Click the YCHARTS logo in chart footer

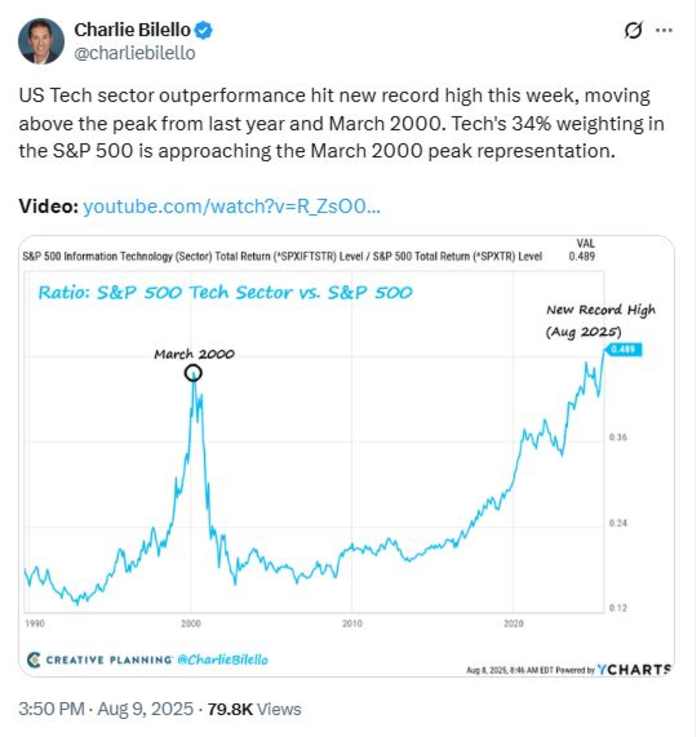click(x=634, y=669)
